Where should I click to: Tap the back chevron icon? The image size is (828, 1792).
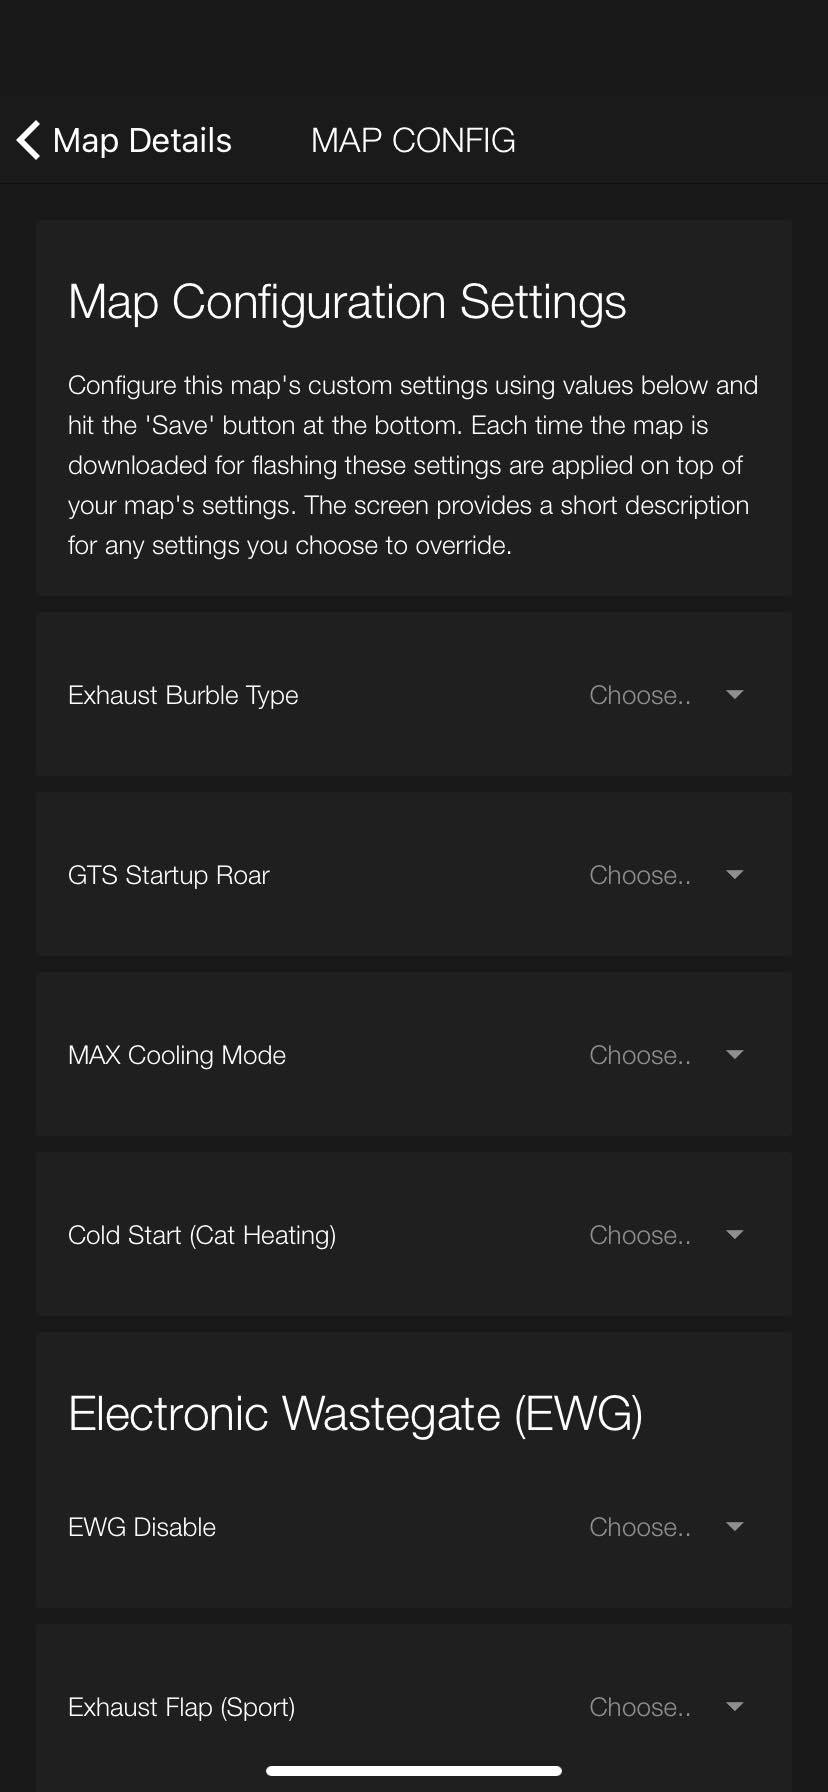pyautogui.click(x=29, y=140)
